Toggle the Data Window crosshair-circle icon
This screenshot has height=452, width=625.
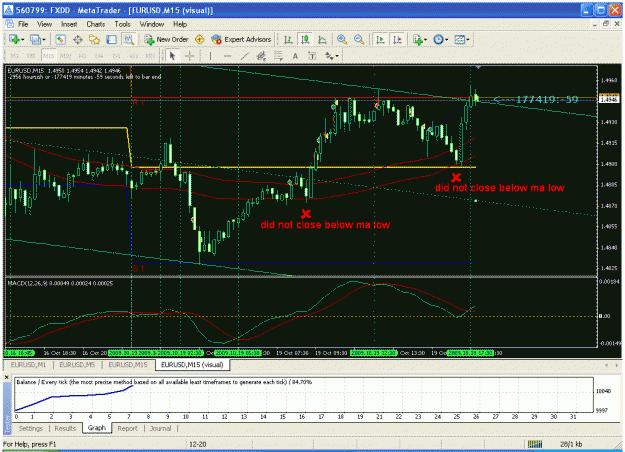(77, 39)
